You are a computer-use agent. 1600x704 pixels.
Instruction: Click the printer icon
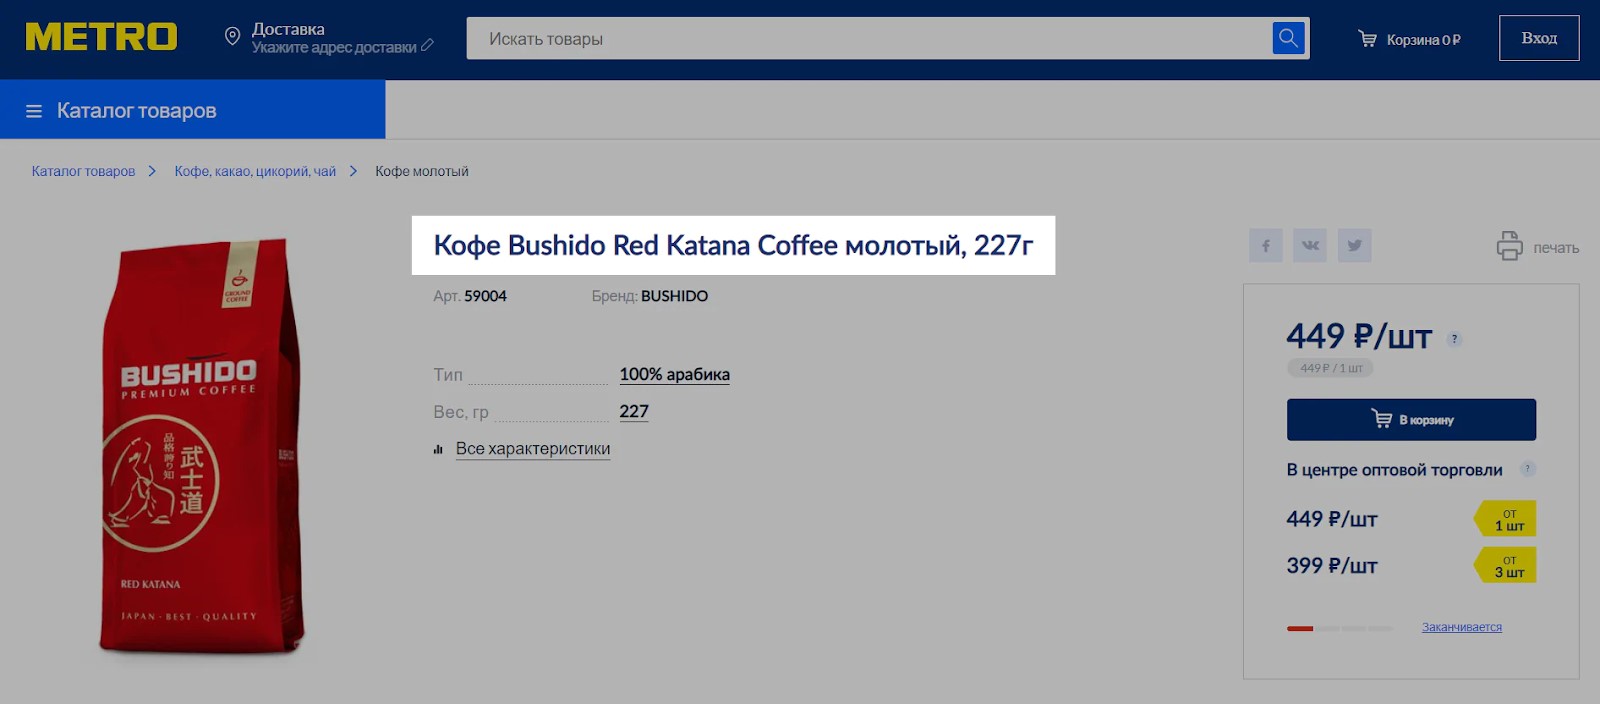1509,246
